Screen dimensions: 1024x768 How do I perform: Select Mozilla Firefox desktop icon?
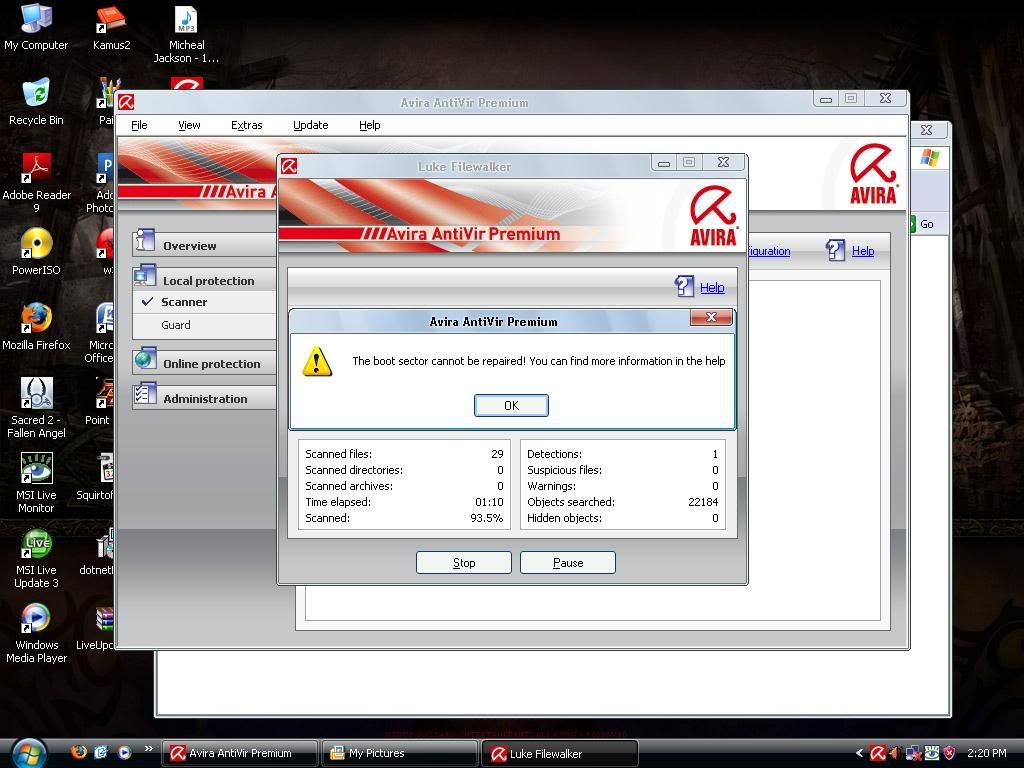(36, 327)
